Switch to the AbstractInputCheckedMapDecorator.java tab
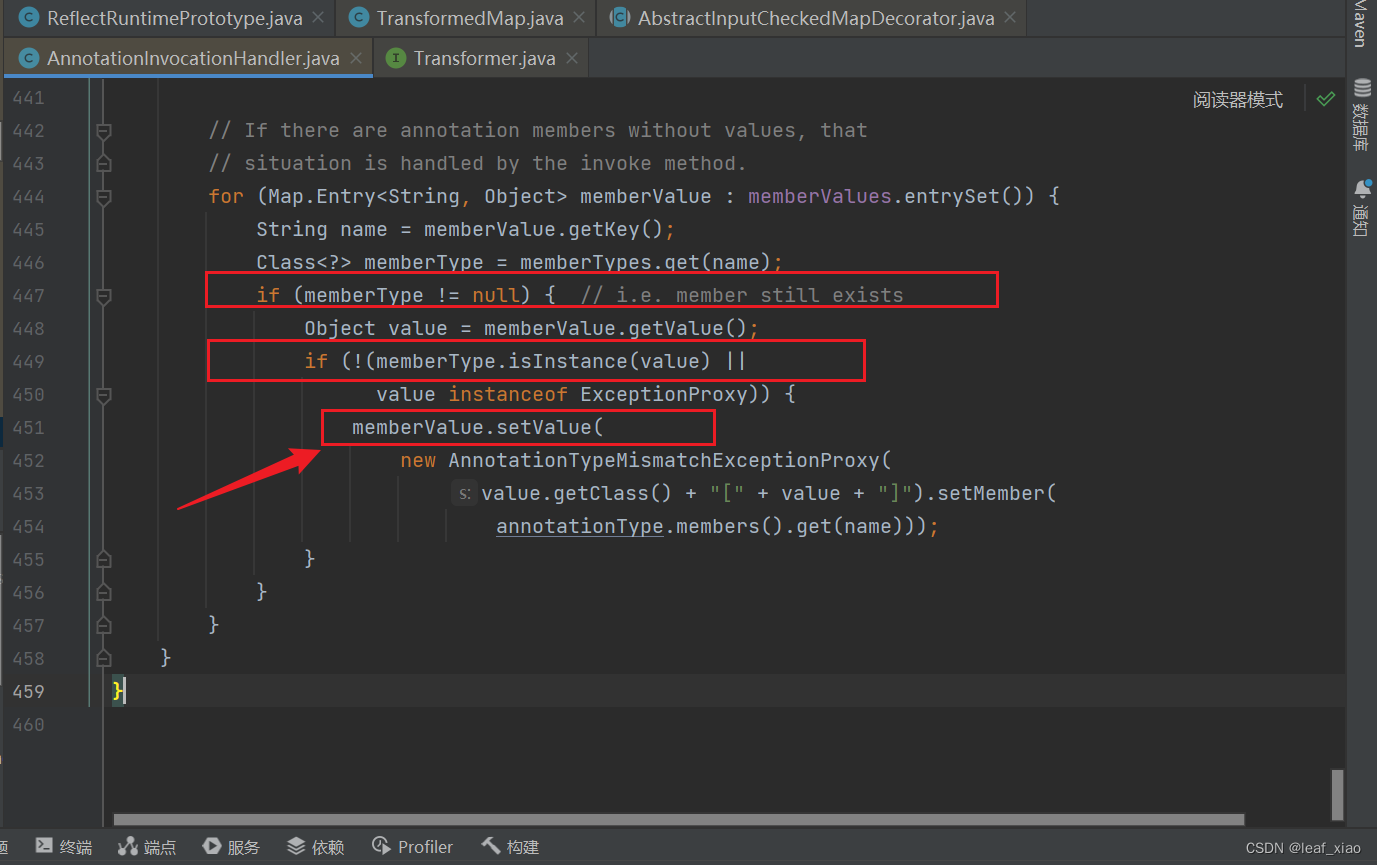 816,18
